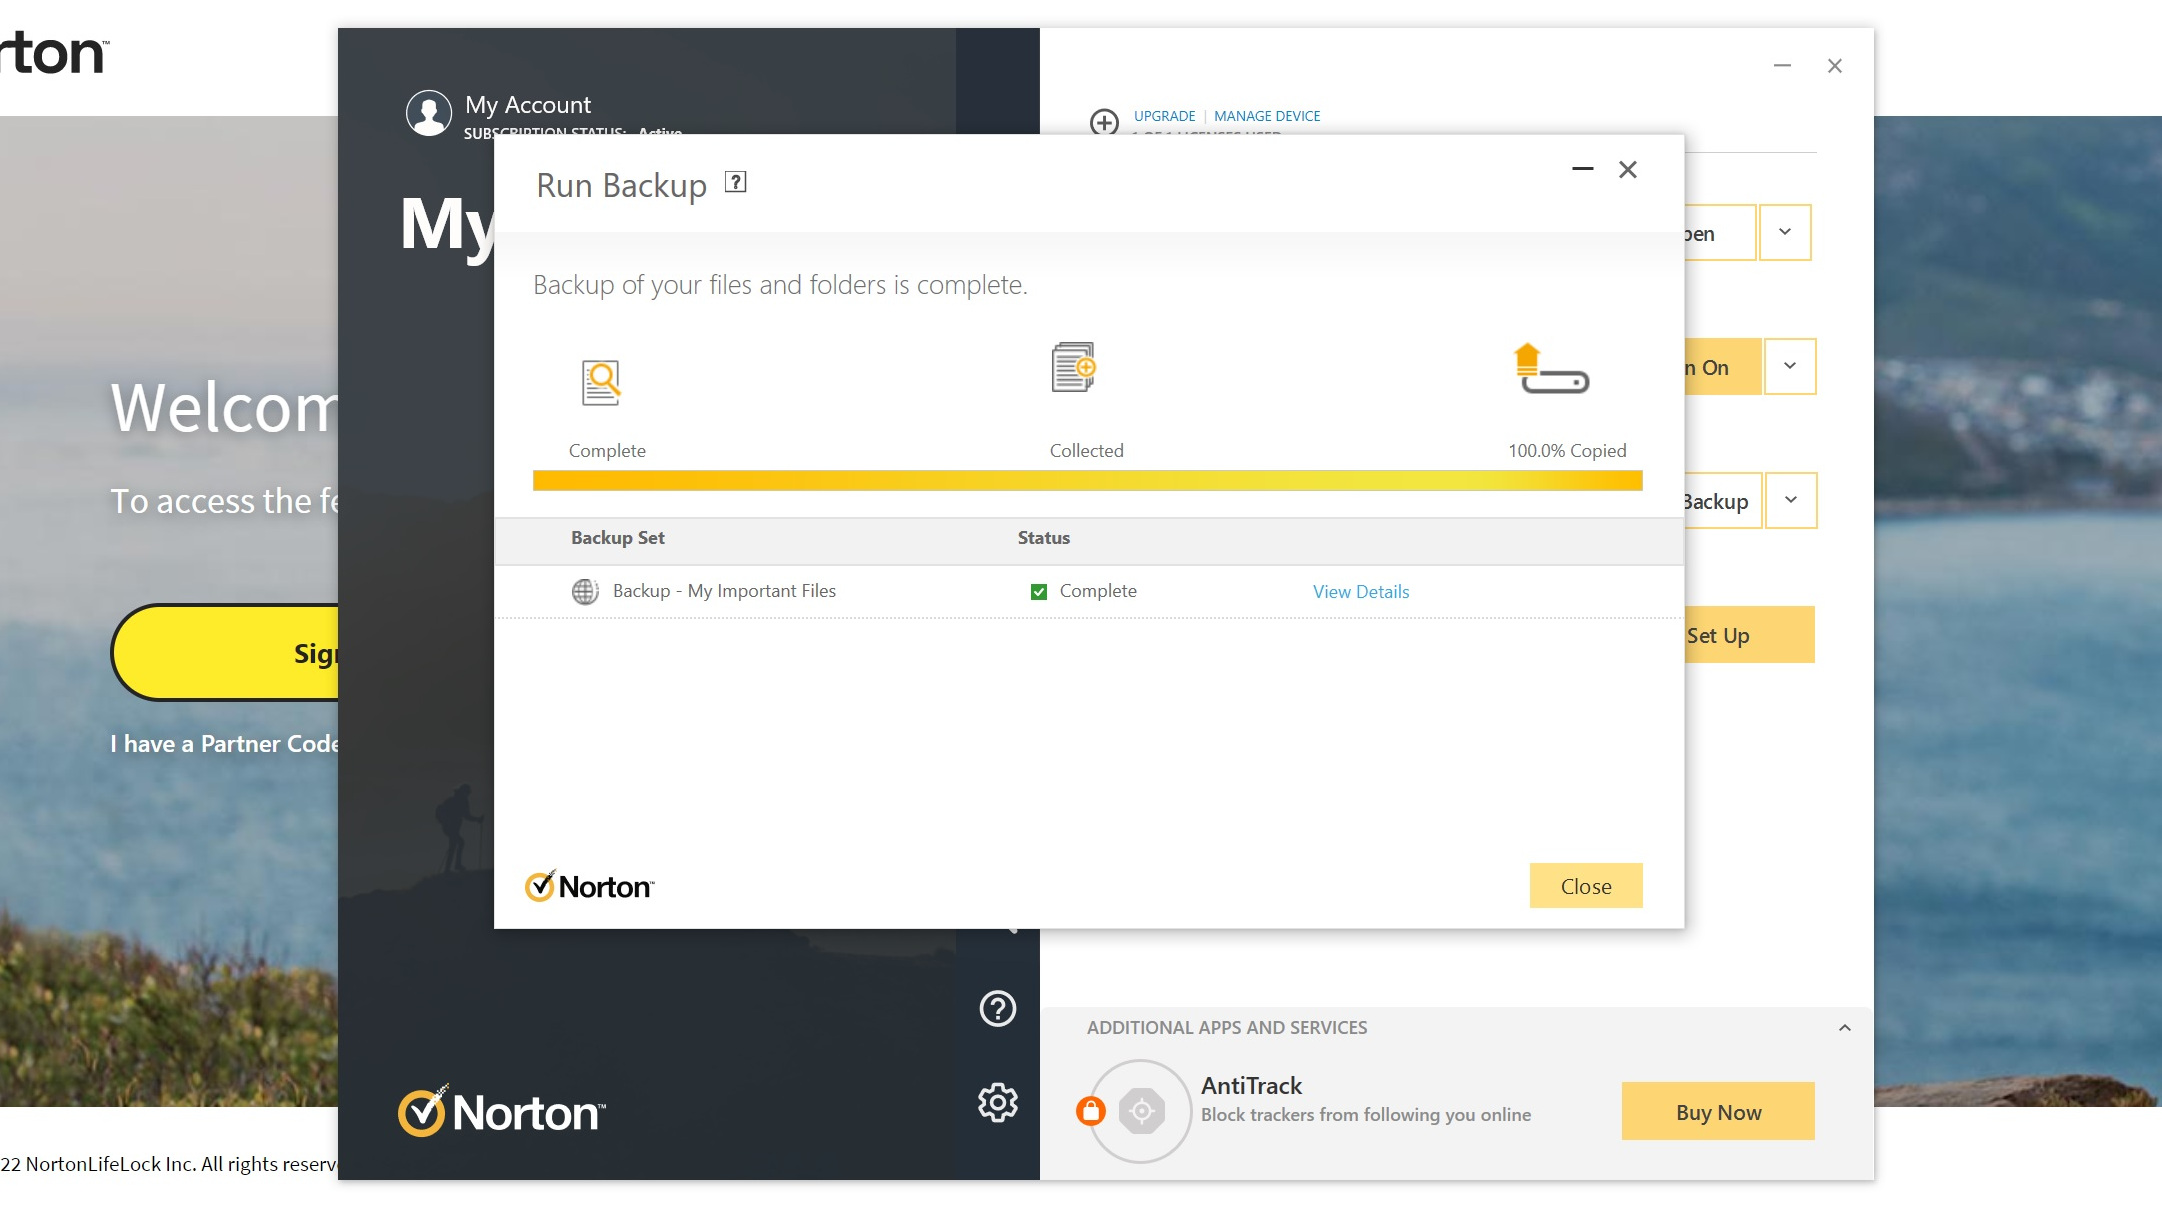Viewport: 2162px width, 1216px height.
Task: Click the Turn On button behind dialog
Action: tap(1723, 366)
